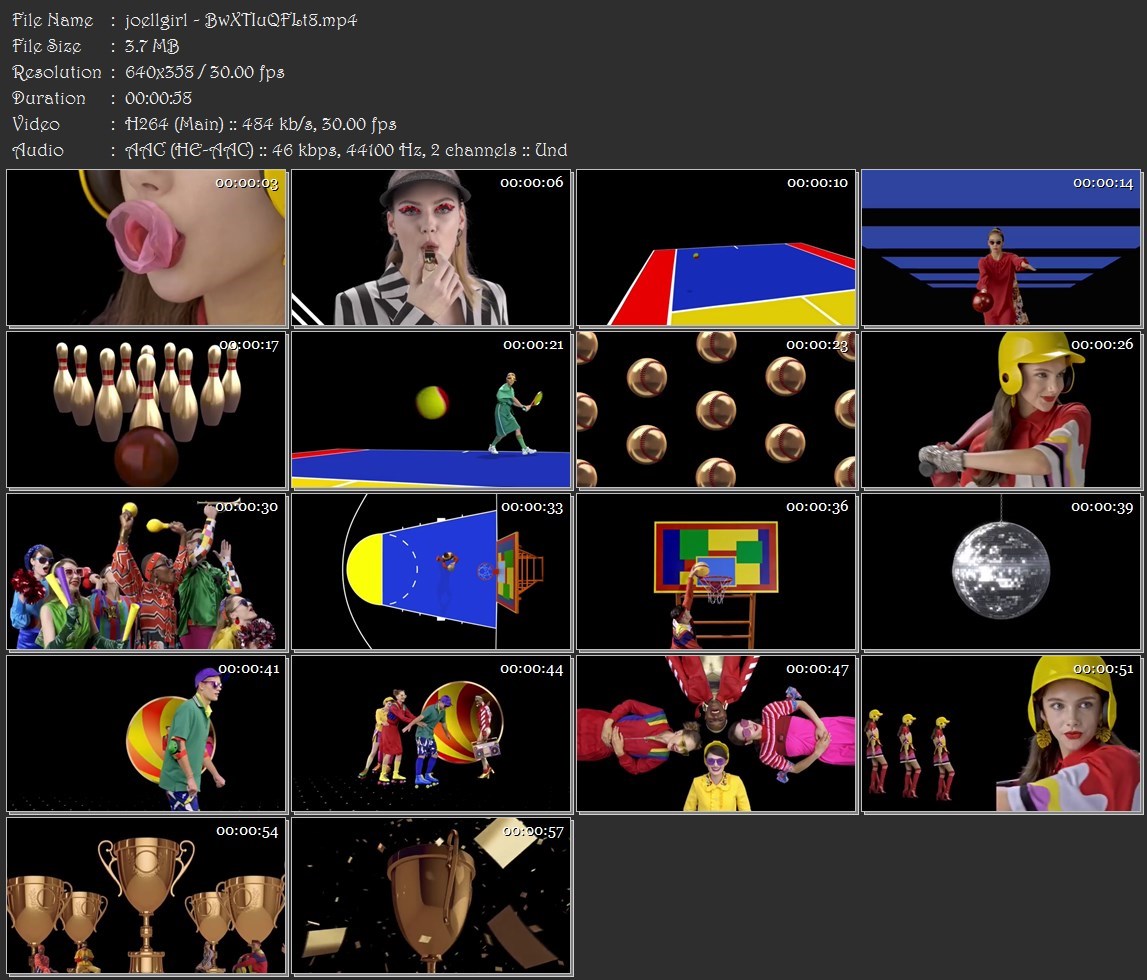Click the 00:00:39 timestamp
Screen dimensions: 1147x980
coord(1102,507)
